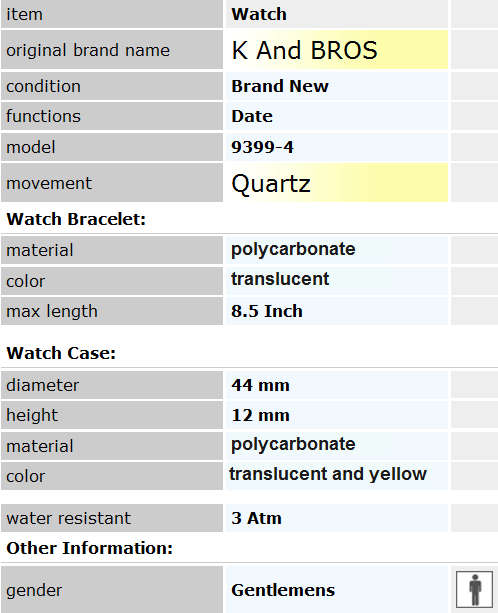This screenshot has width=498, height=613.
Task: Select the model number 9399-4
Action: point(262,147)
